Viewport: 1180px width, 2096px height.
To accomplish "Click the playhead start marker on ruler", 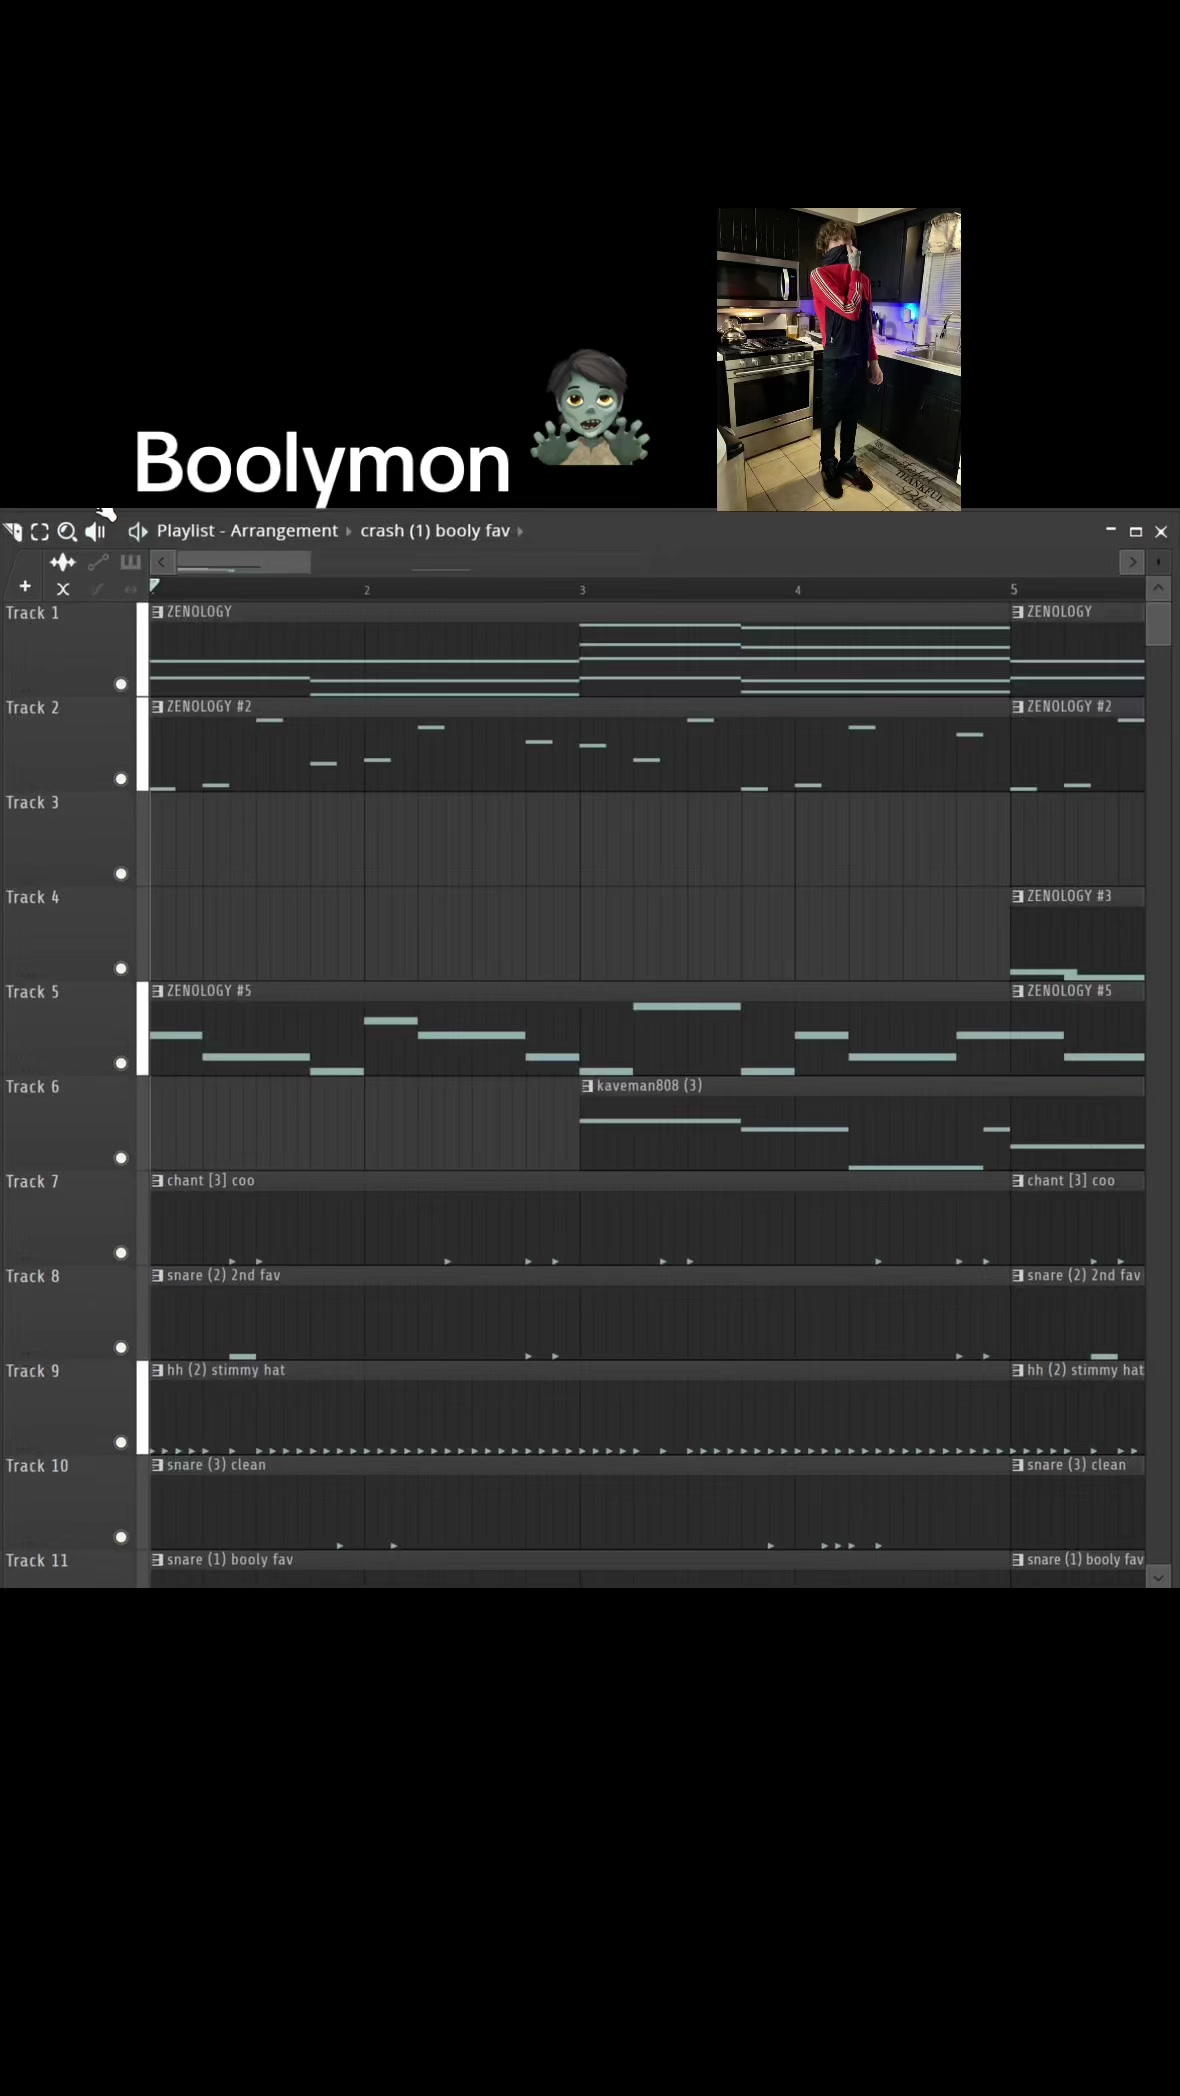I will click(x=155, y=585).
